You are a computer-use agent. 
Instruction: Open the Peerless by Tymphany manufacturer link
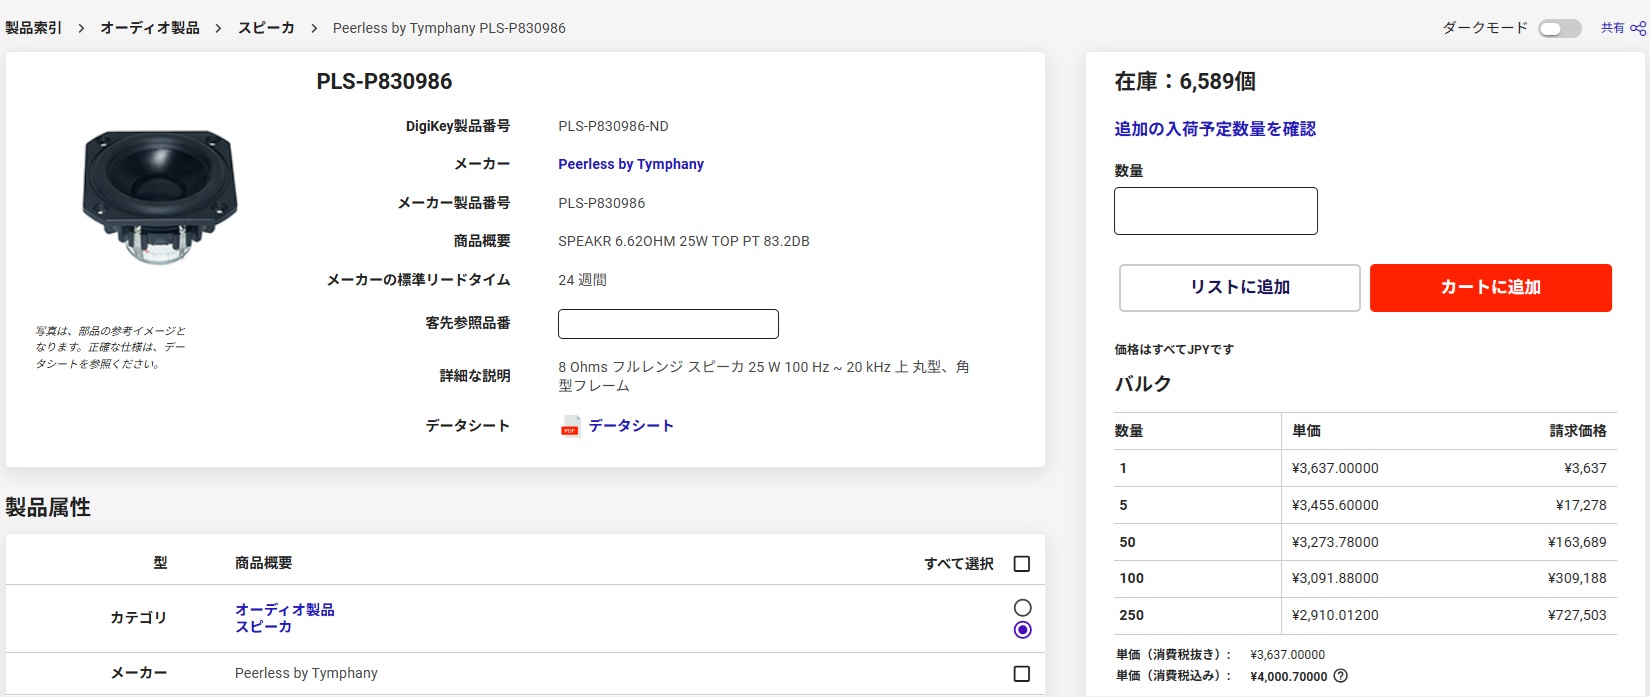[630, 164]
